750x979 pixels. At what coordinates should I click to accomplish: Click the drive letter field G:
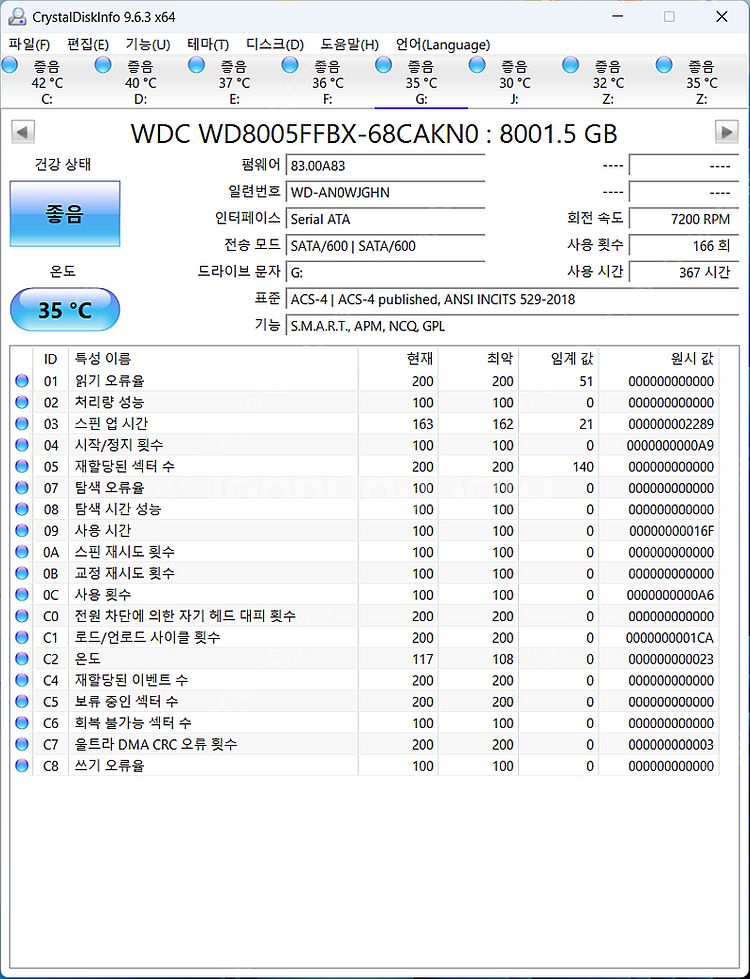point(385,273)
